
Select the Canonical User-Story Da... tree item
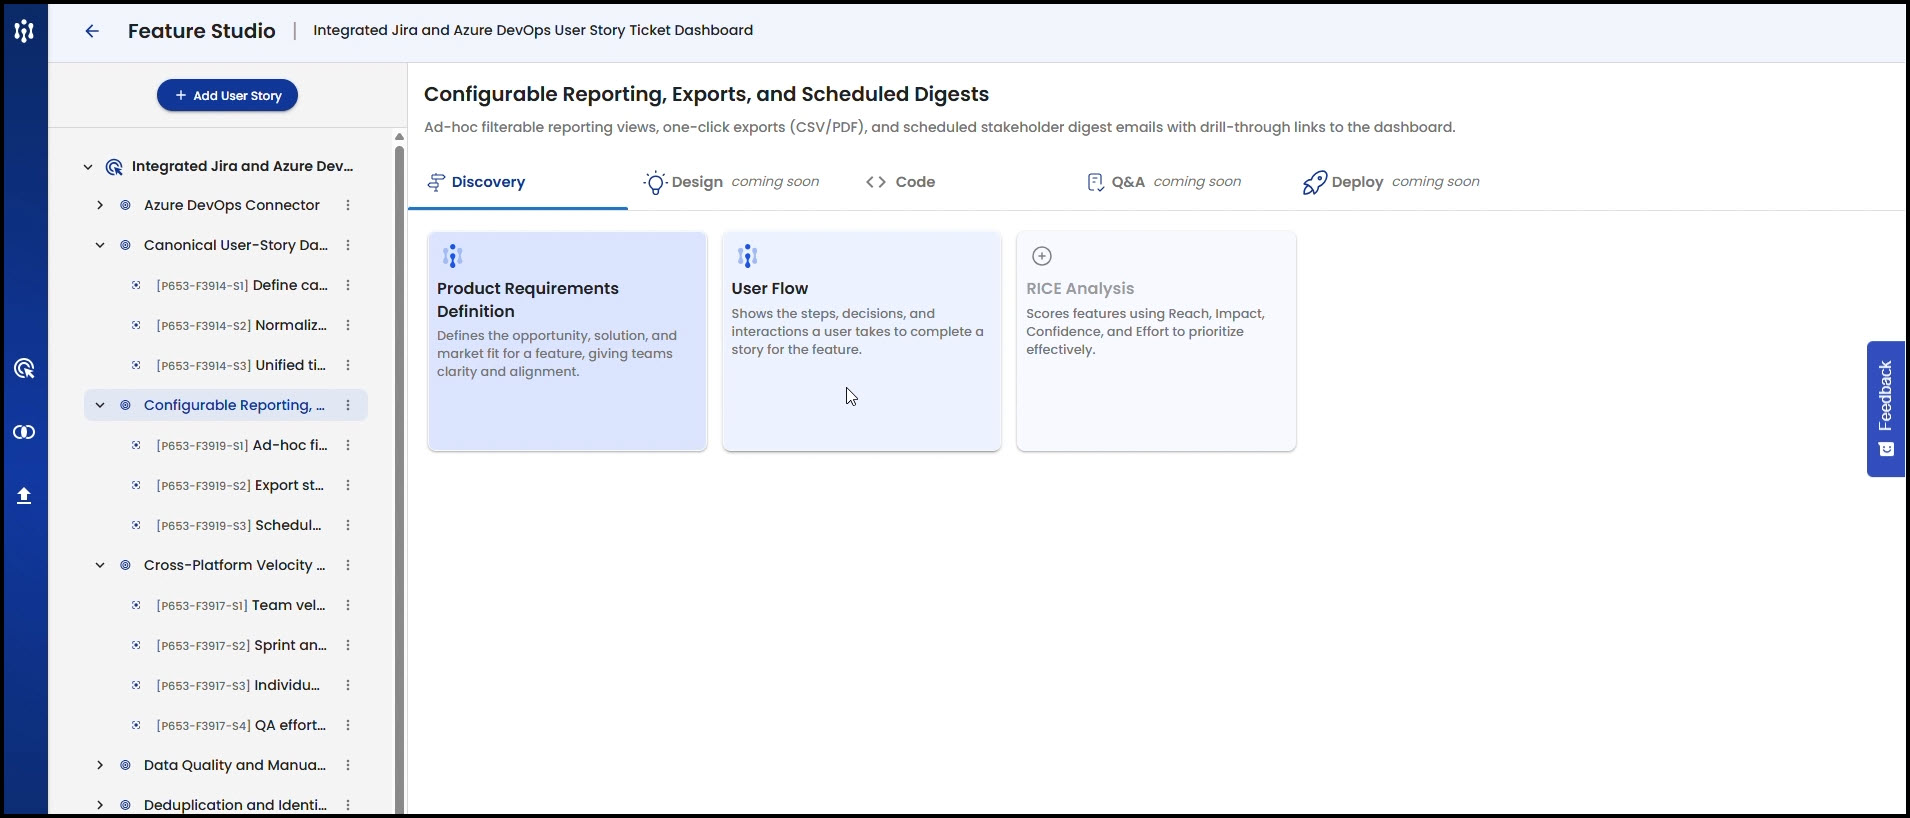pos(235,245)
